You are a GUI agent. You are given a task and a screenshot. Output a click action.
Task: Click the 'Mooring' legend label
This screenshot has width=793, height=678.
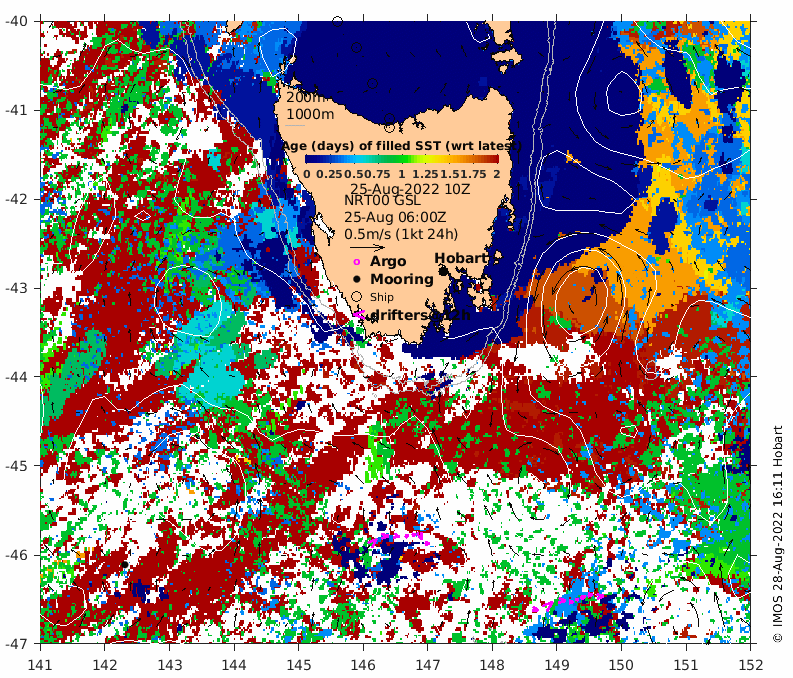402,279
